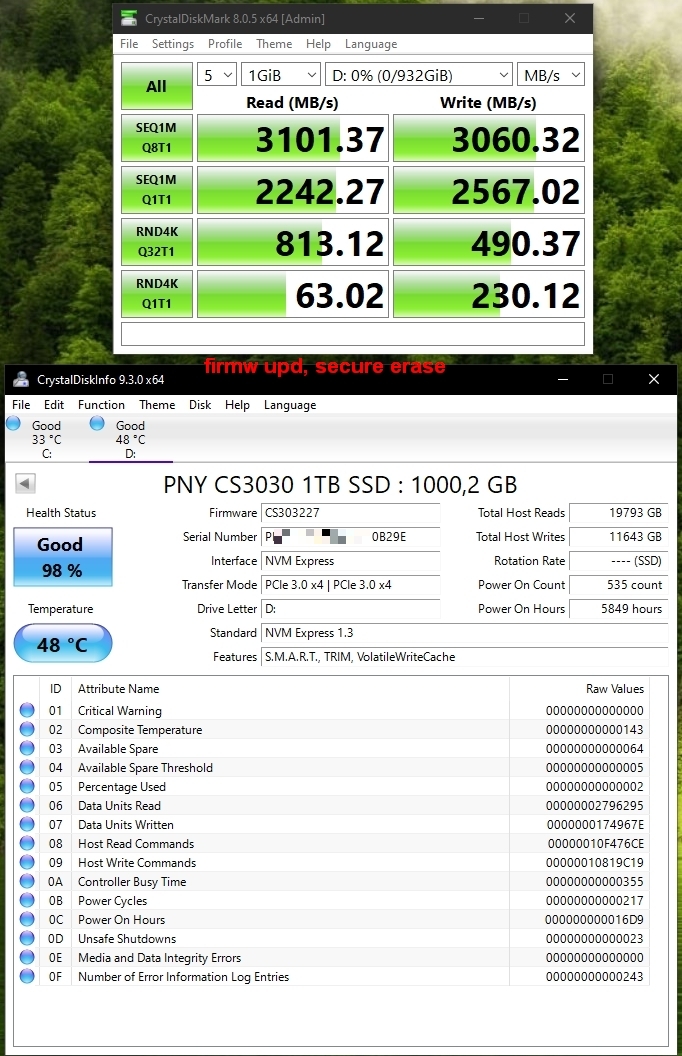Screen dimensions: 682x1056
Task: Click the Serial Number field
Action: (x=350, y=537)
